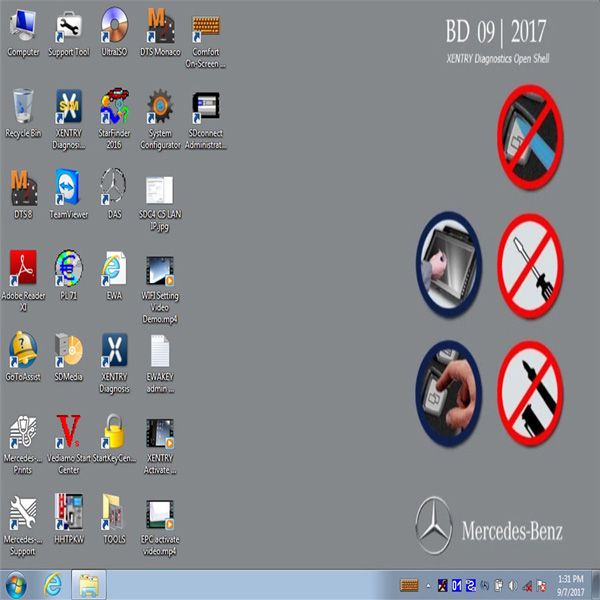Click the Show desktop button

coord(596,585)
